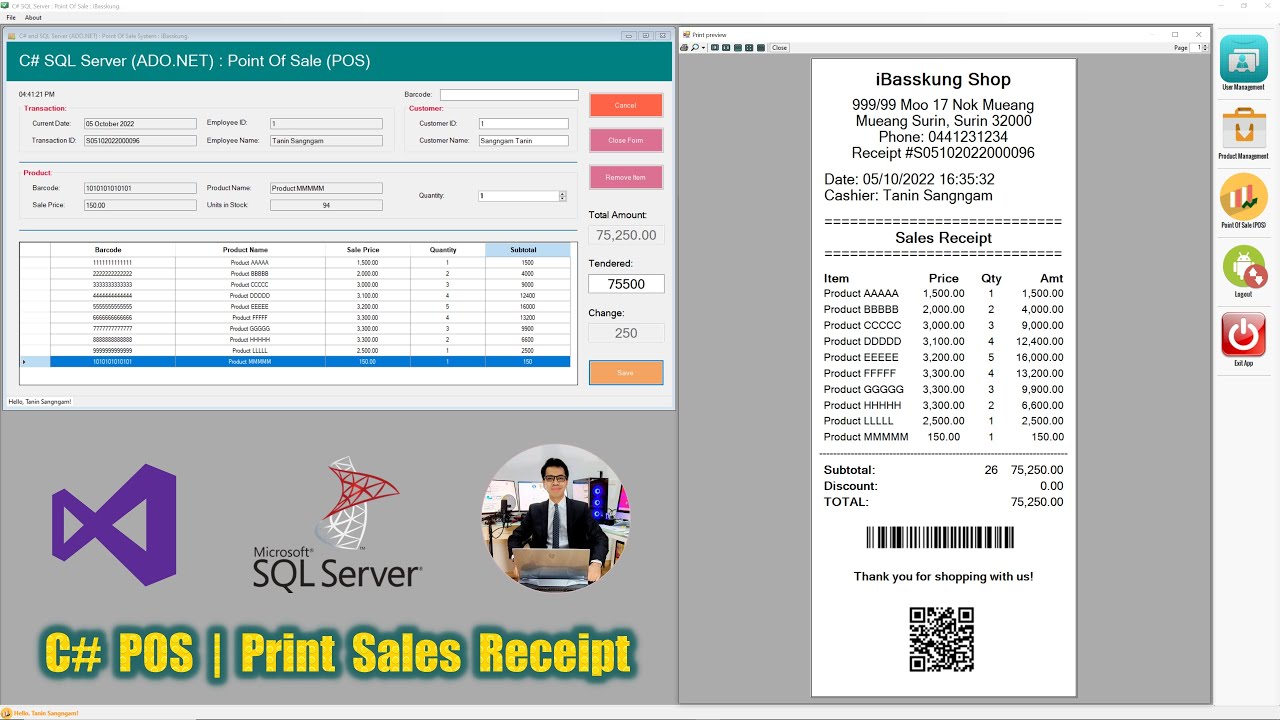Click the Close button in Print preview toolbar
The width and height of the screenshot is (1280, 720).
point(779,47)
